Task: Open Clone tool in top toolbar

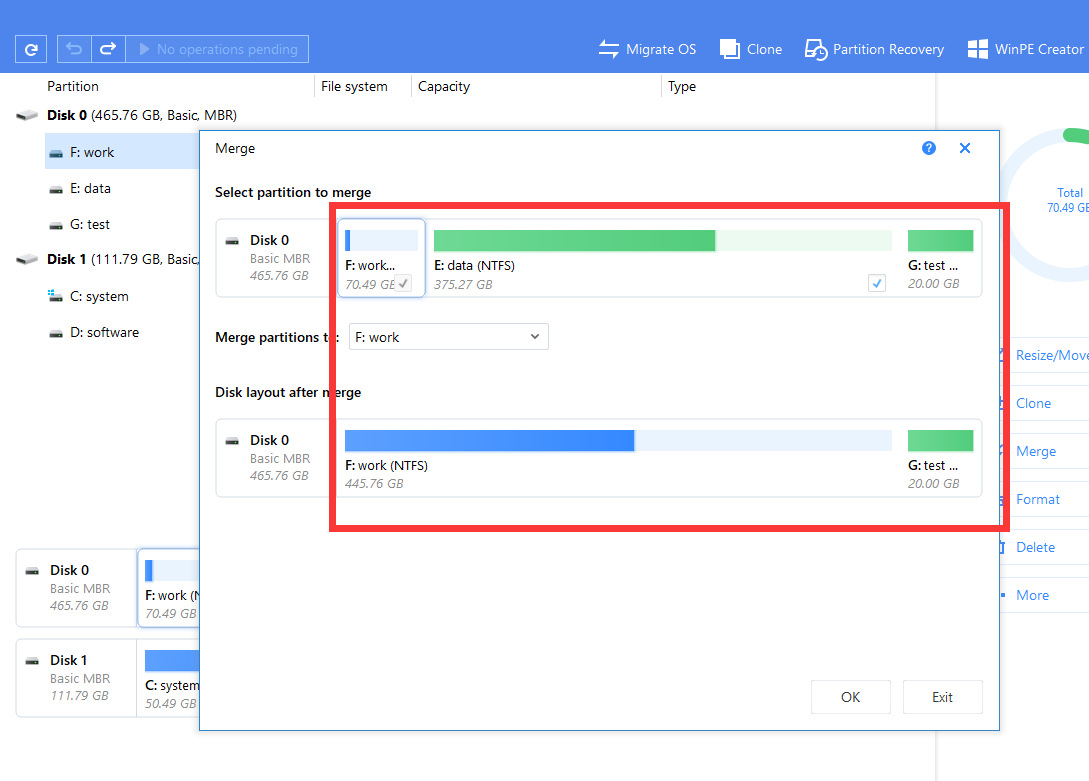Action: coord(751,49)
